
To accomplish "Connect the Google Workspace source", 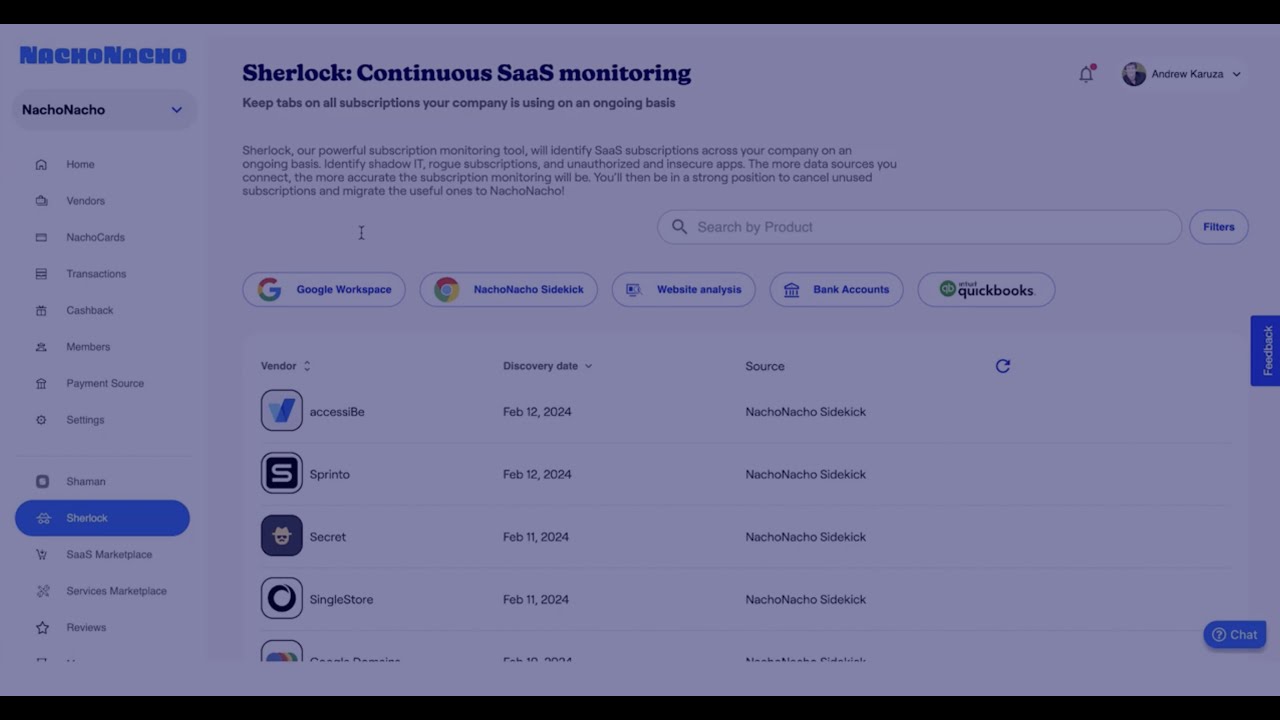I will click(324, 290).
